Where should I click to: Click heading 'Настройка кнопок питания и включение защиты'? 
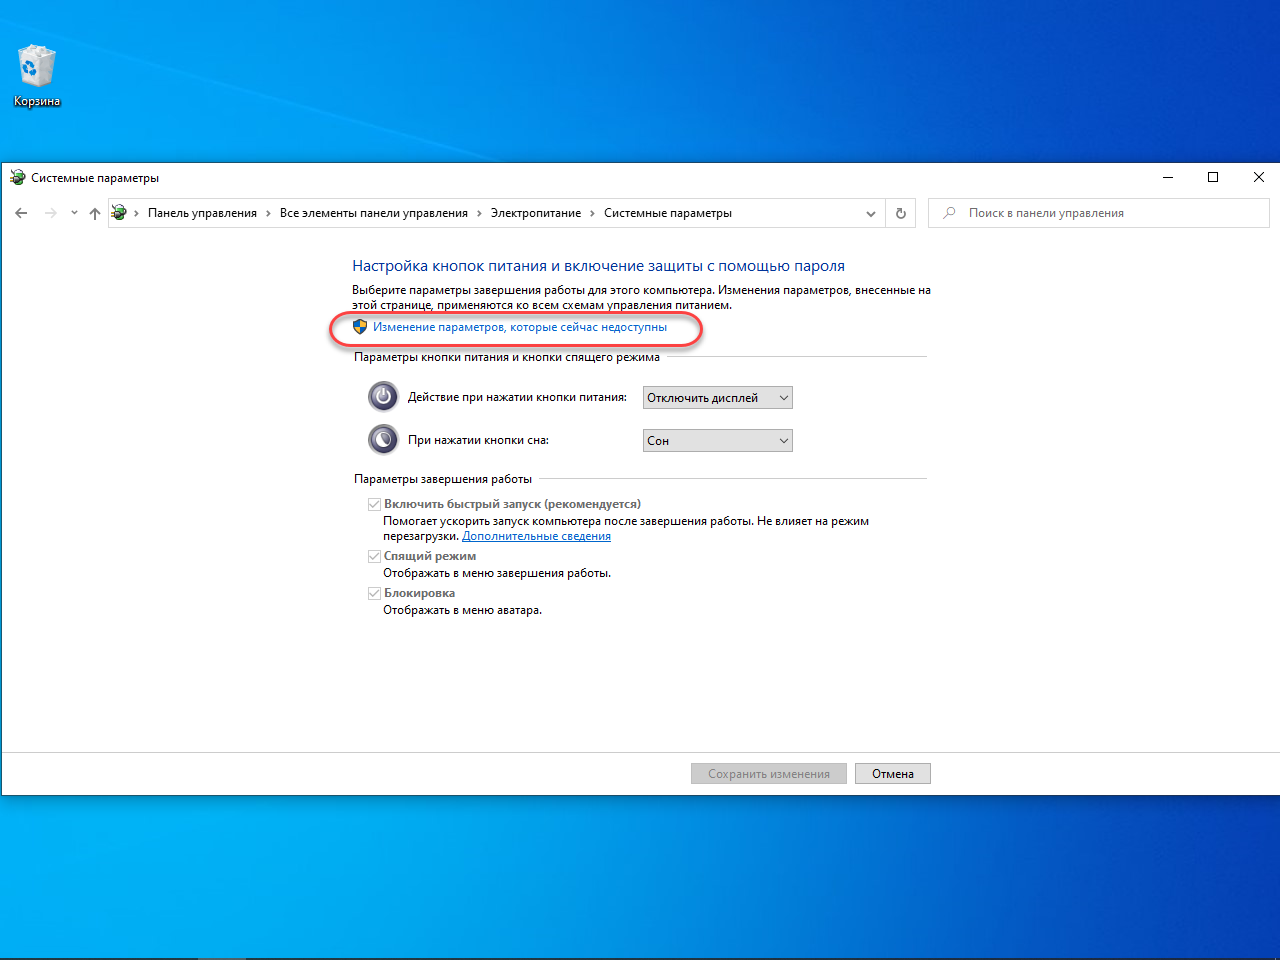click(598, 266)
